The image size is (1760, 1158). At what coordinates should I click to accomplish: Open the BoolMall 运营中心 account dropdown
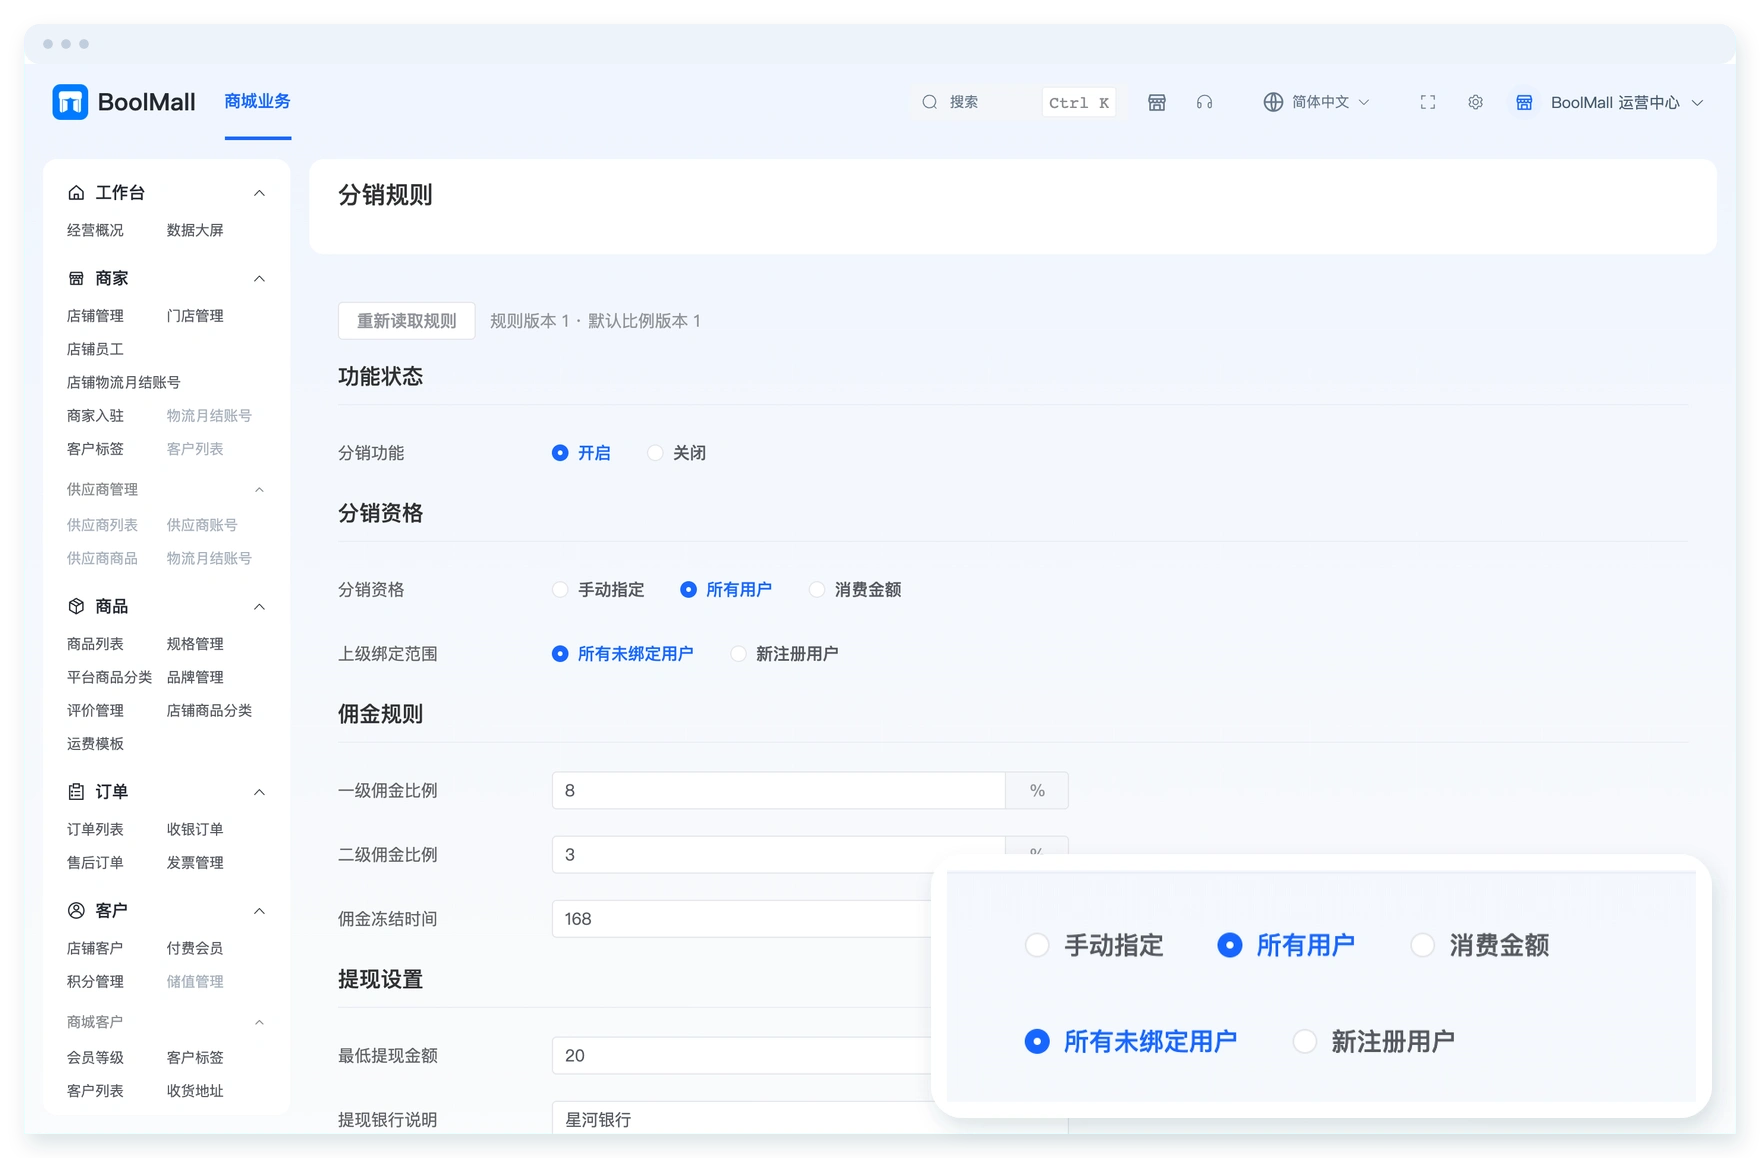[x=1609, y=102]
